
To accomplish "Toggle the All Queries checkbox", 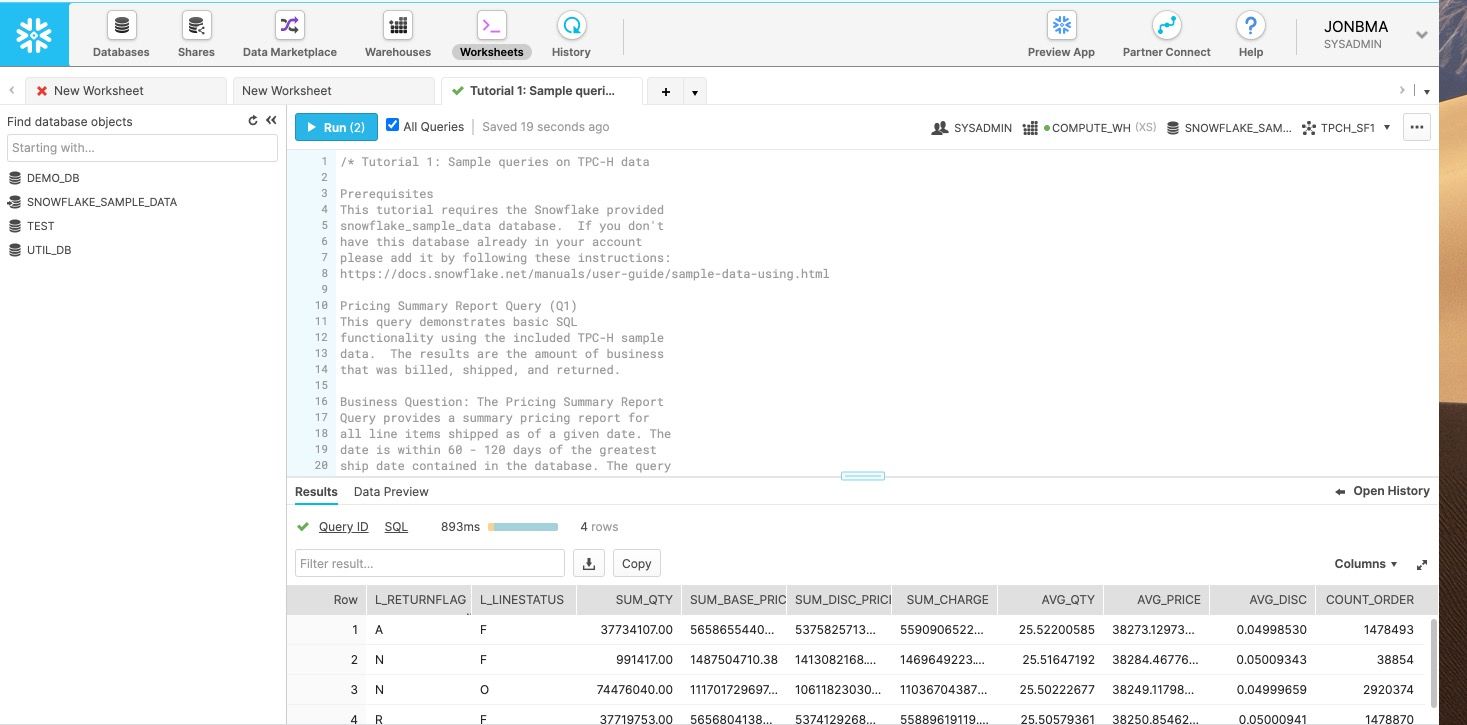I will pyautogui.click(x=392, y=126).
